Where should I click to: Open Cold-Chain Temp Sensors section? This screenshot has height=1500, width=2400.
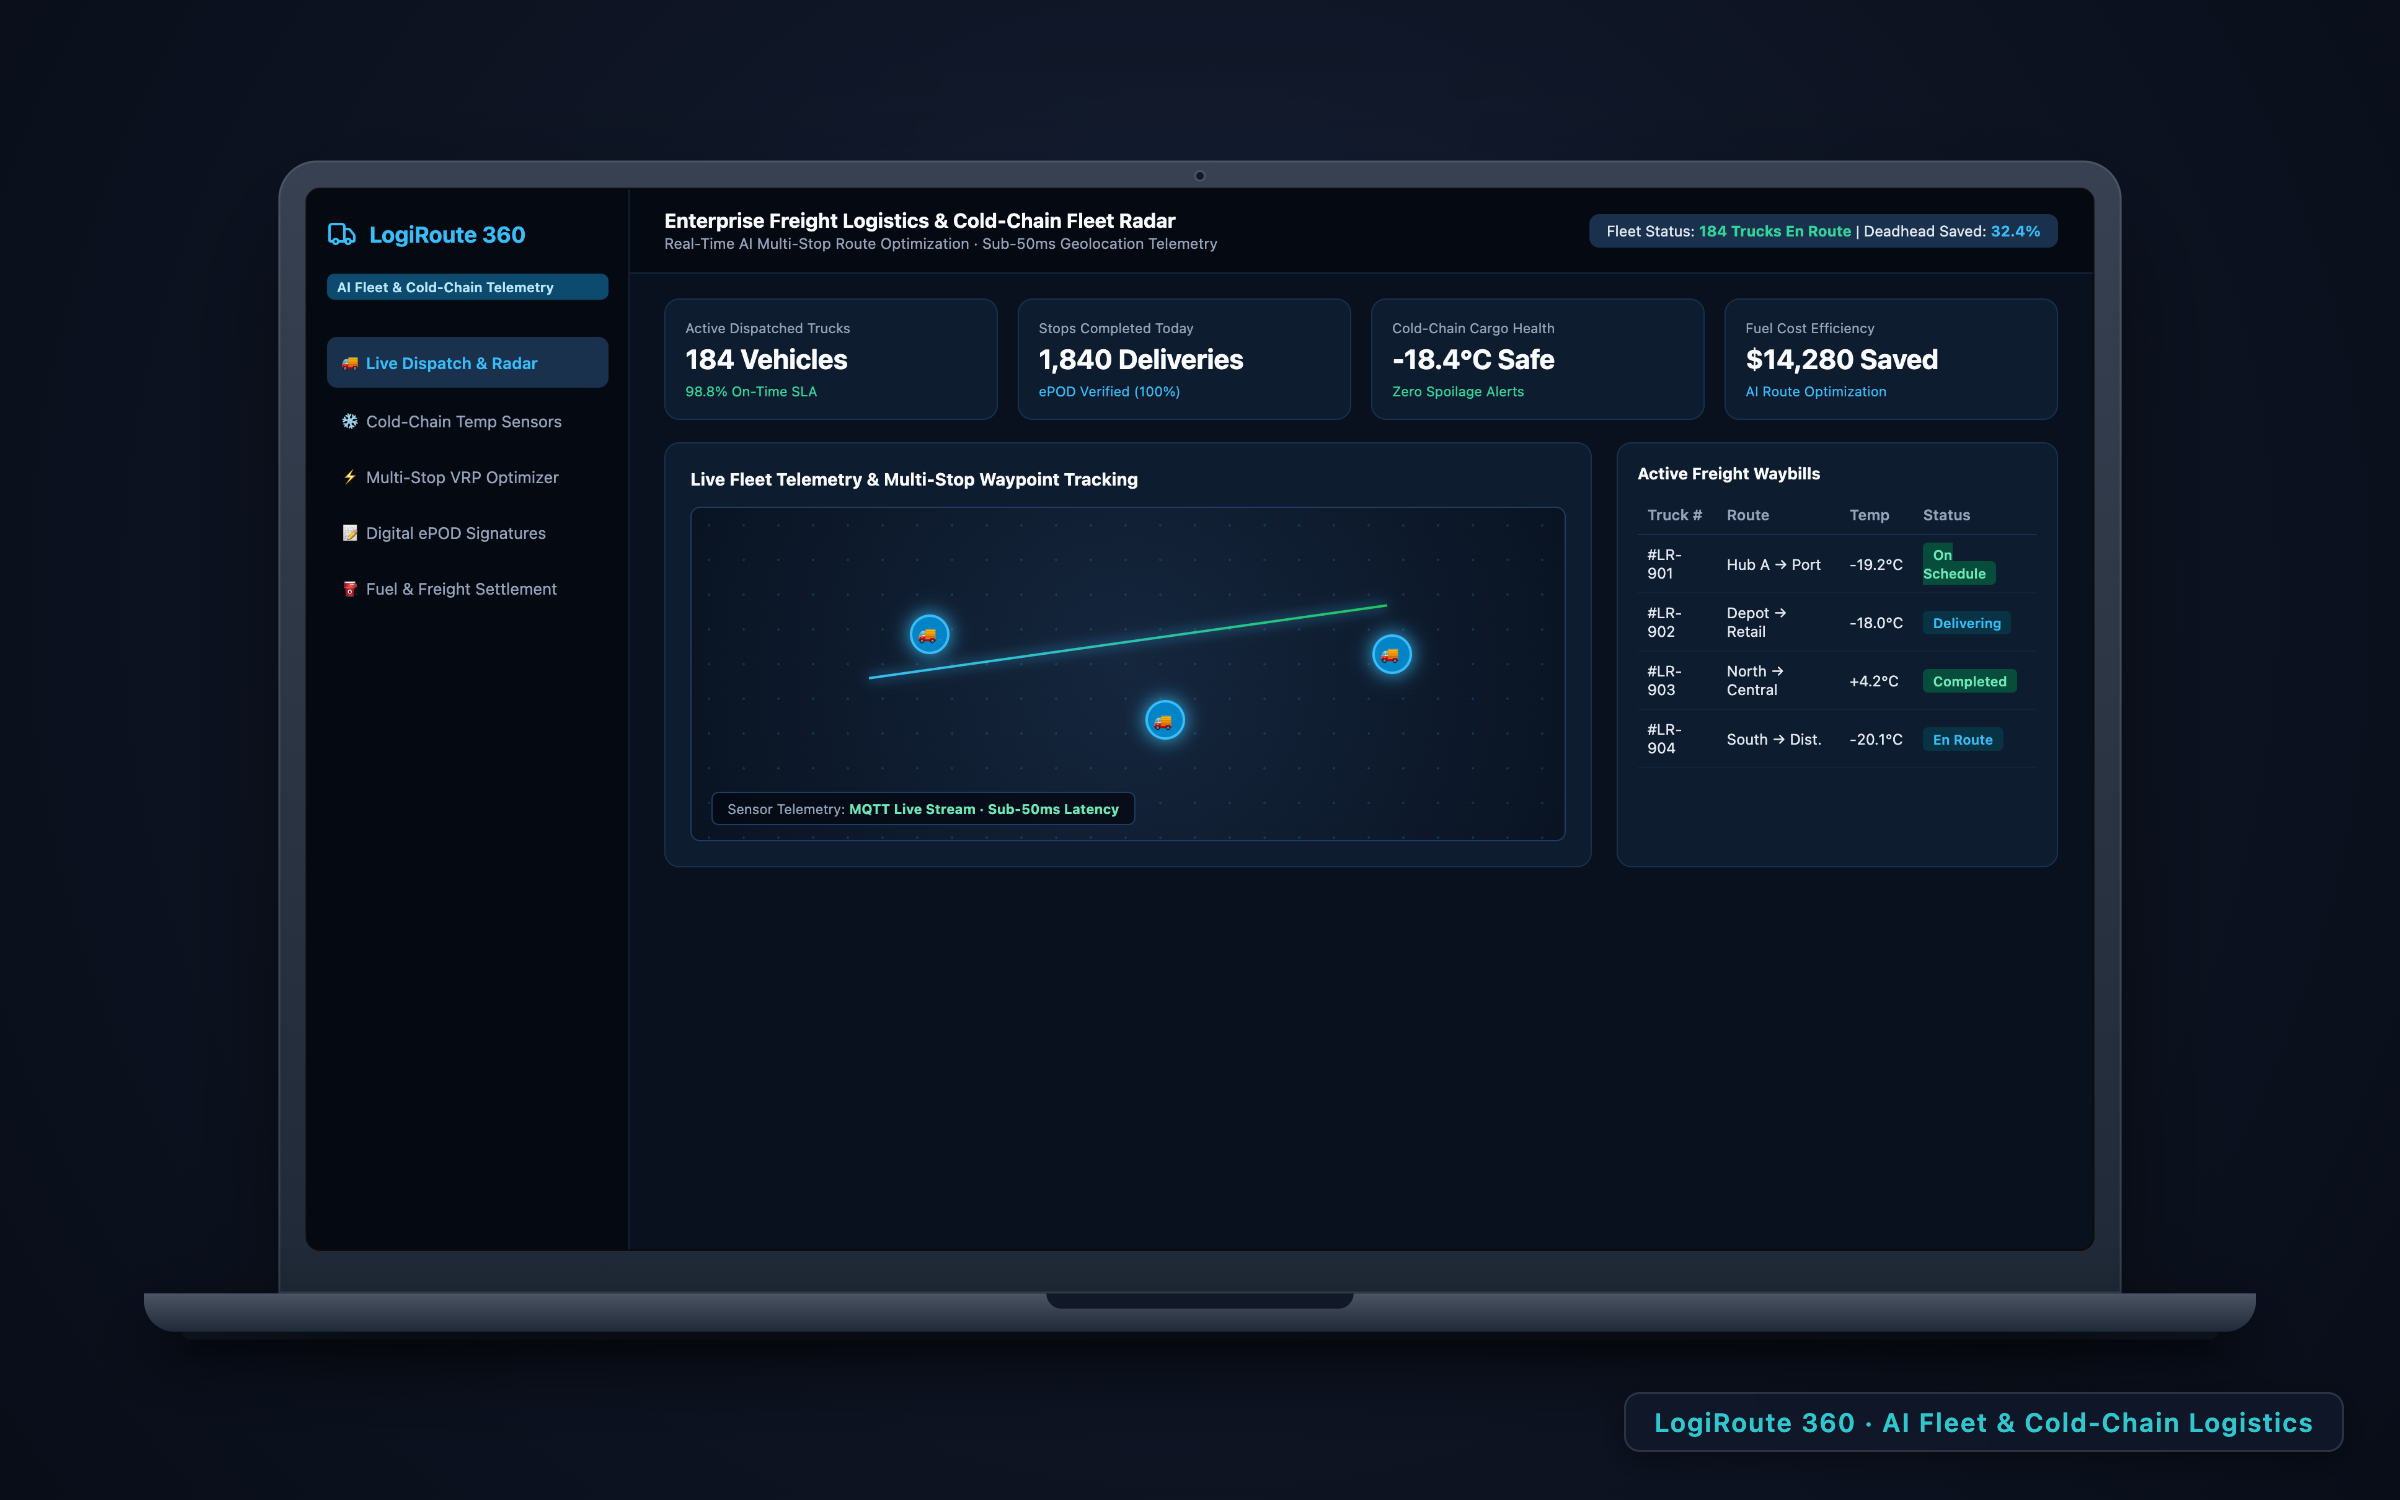[x=467, y=421]
